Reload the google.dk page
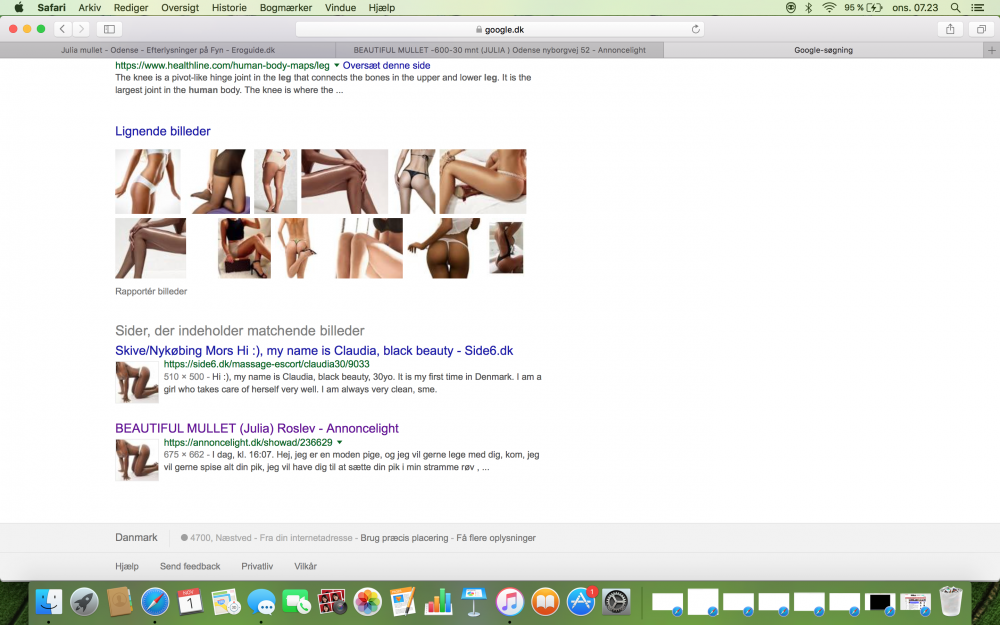 pos(695,29)
